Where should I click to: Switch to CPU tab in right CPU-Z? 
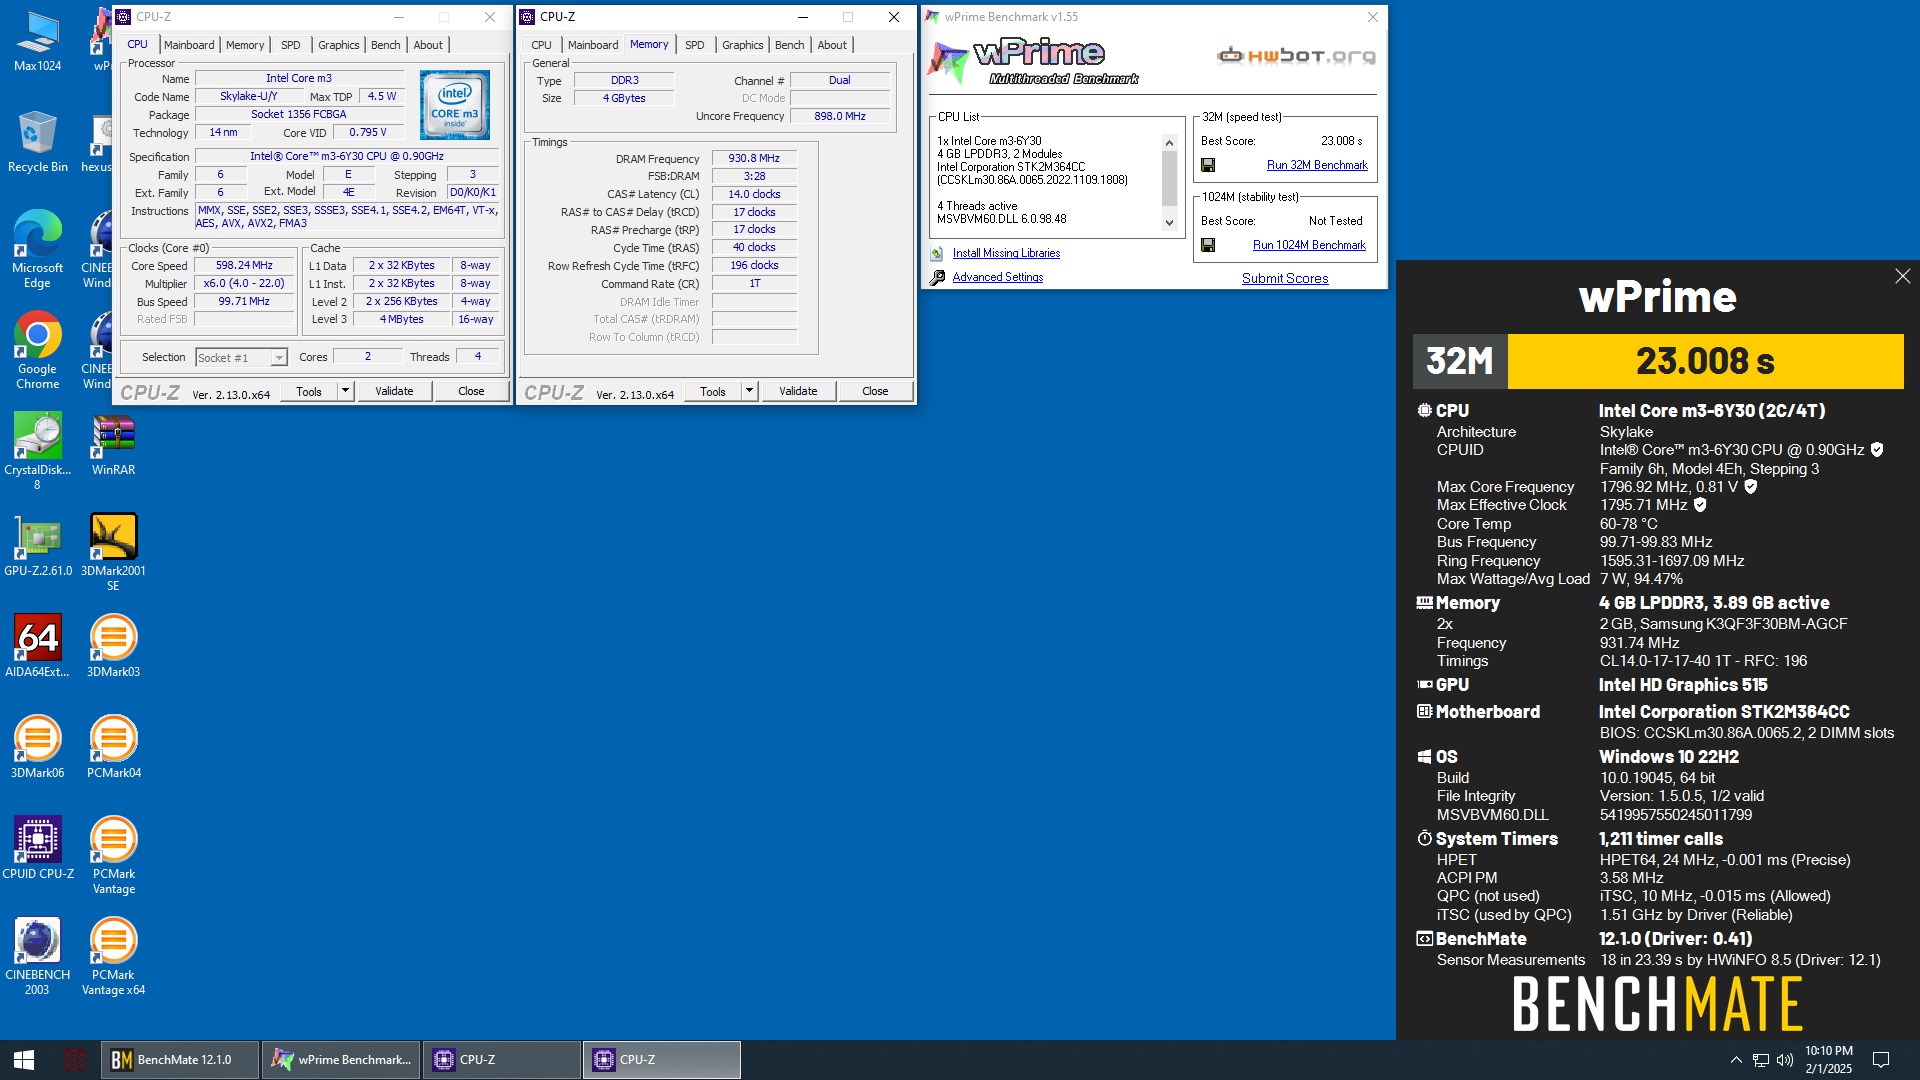pyautogui.click(x=541, y=45)
